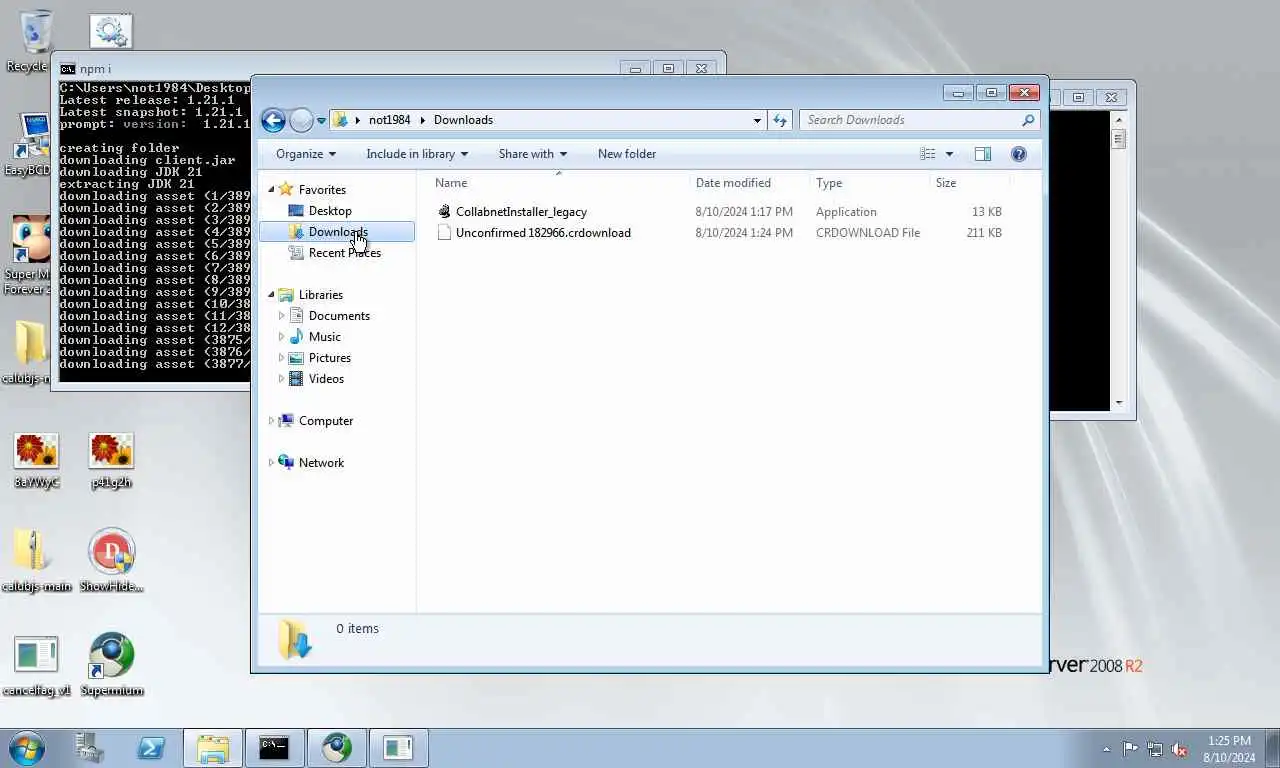Expand the Videos library
This screenshot has height=768, width=1280.
click(281, 379)
